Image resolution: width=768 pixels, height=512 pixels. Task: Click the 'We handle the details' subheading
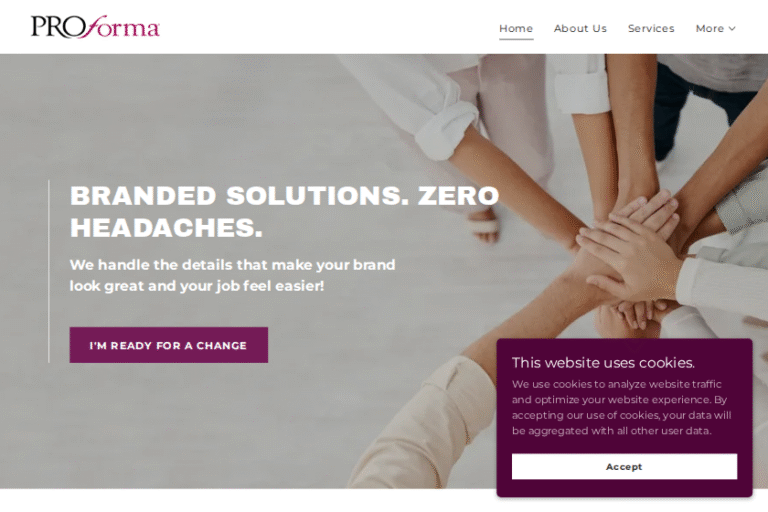click(x=232, y=275)
